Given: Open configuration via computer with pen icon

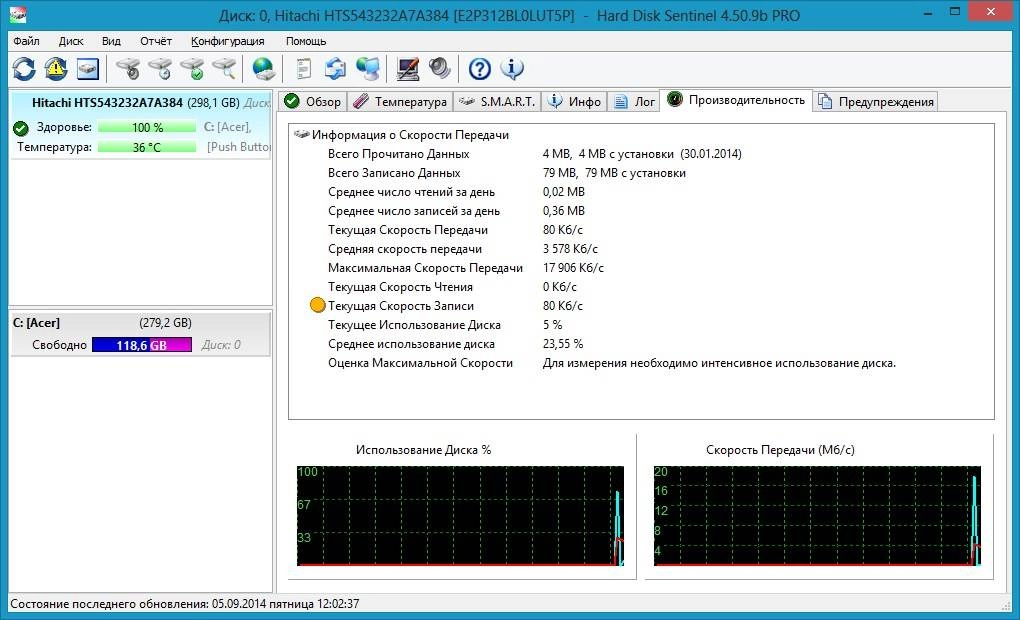Looking at the screenshot, I should pyautogui.click(x=408, y=68).
